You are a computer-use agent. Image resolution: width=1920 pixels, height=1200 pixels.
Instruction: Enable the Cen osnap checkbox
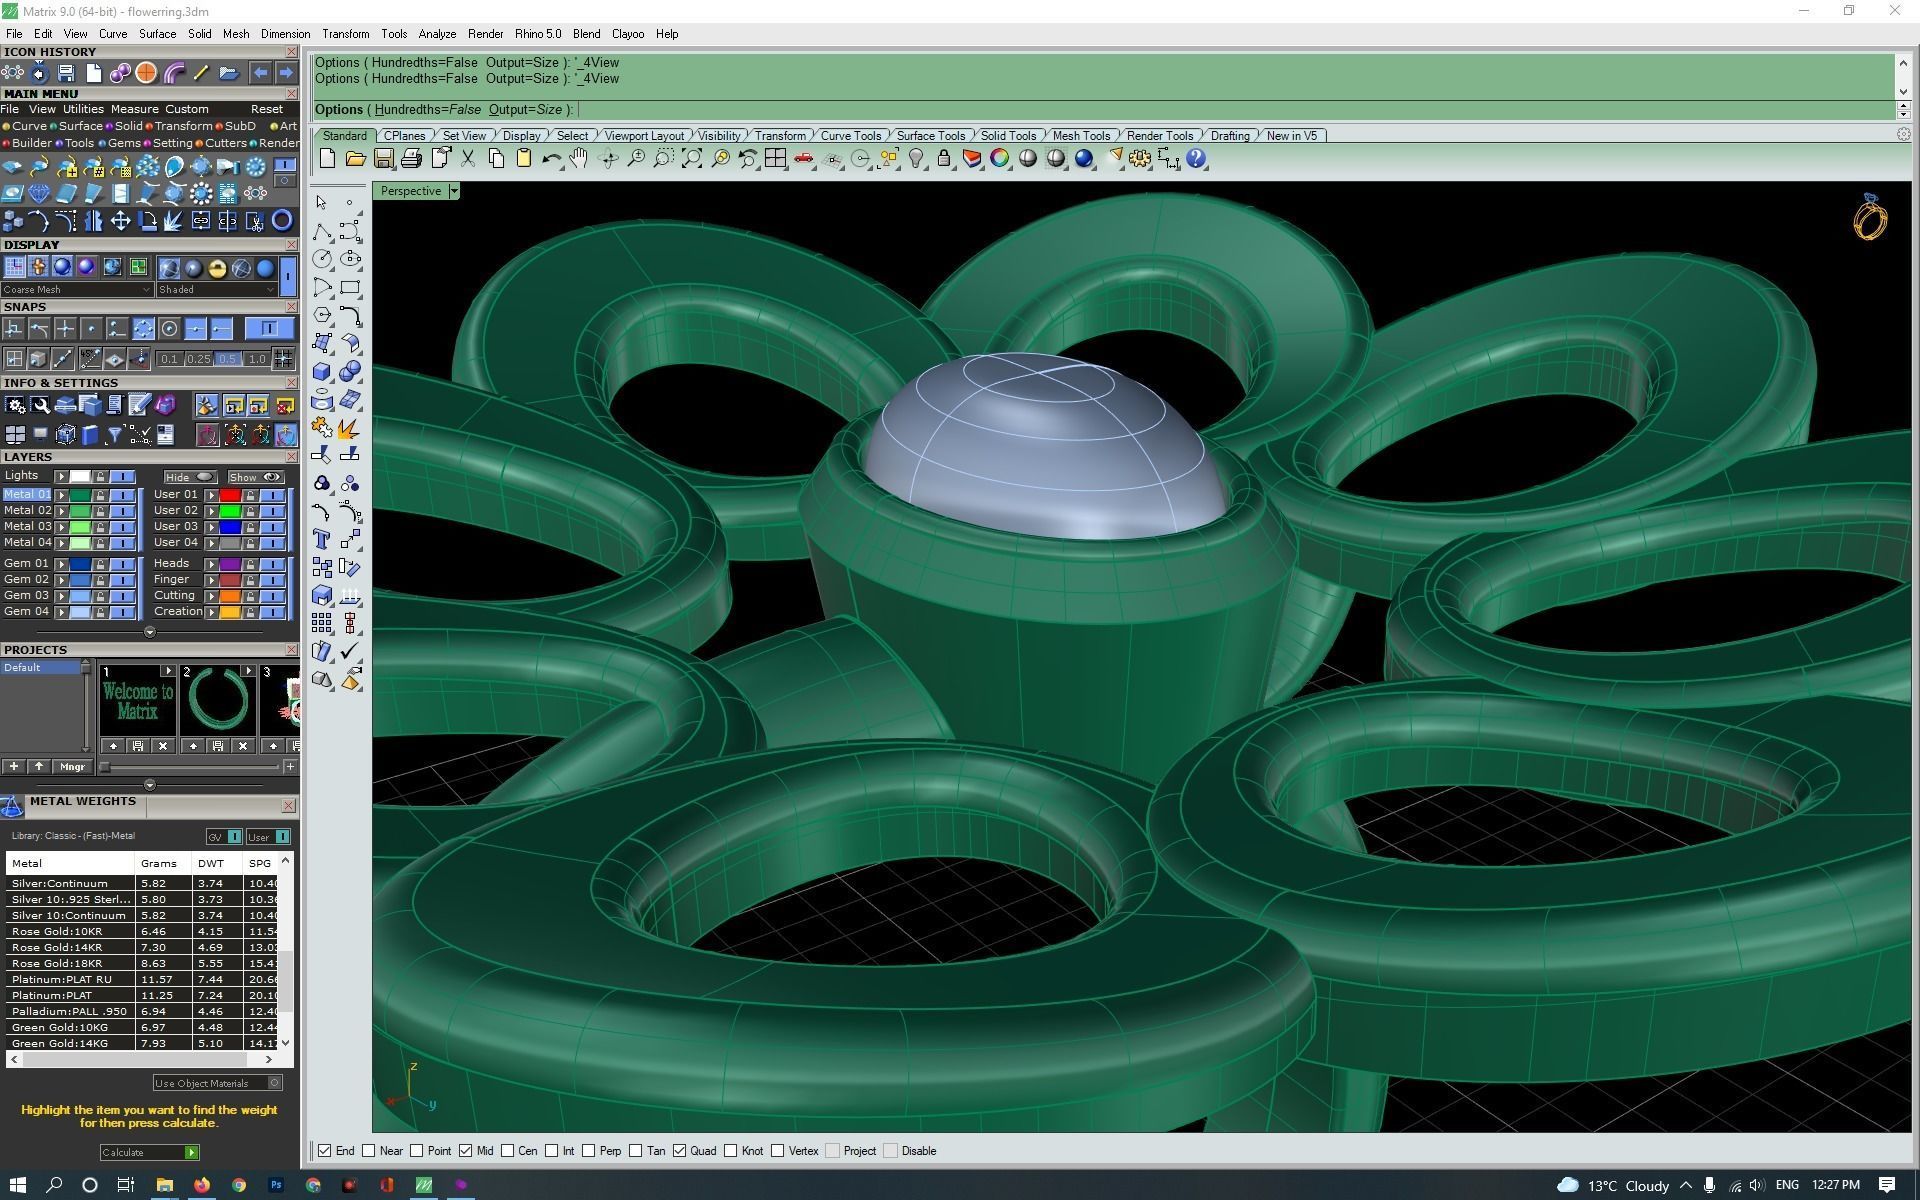point(508,1151)
